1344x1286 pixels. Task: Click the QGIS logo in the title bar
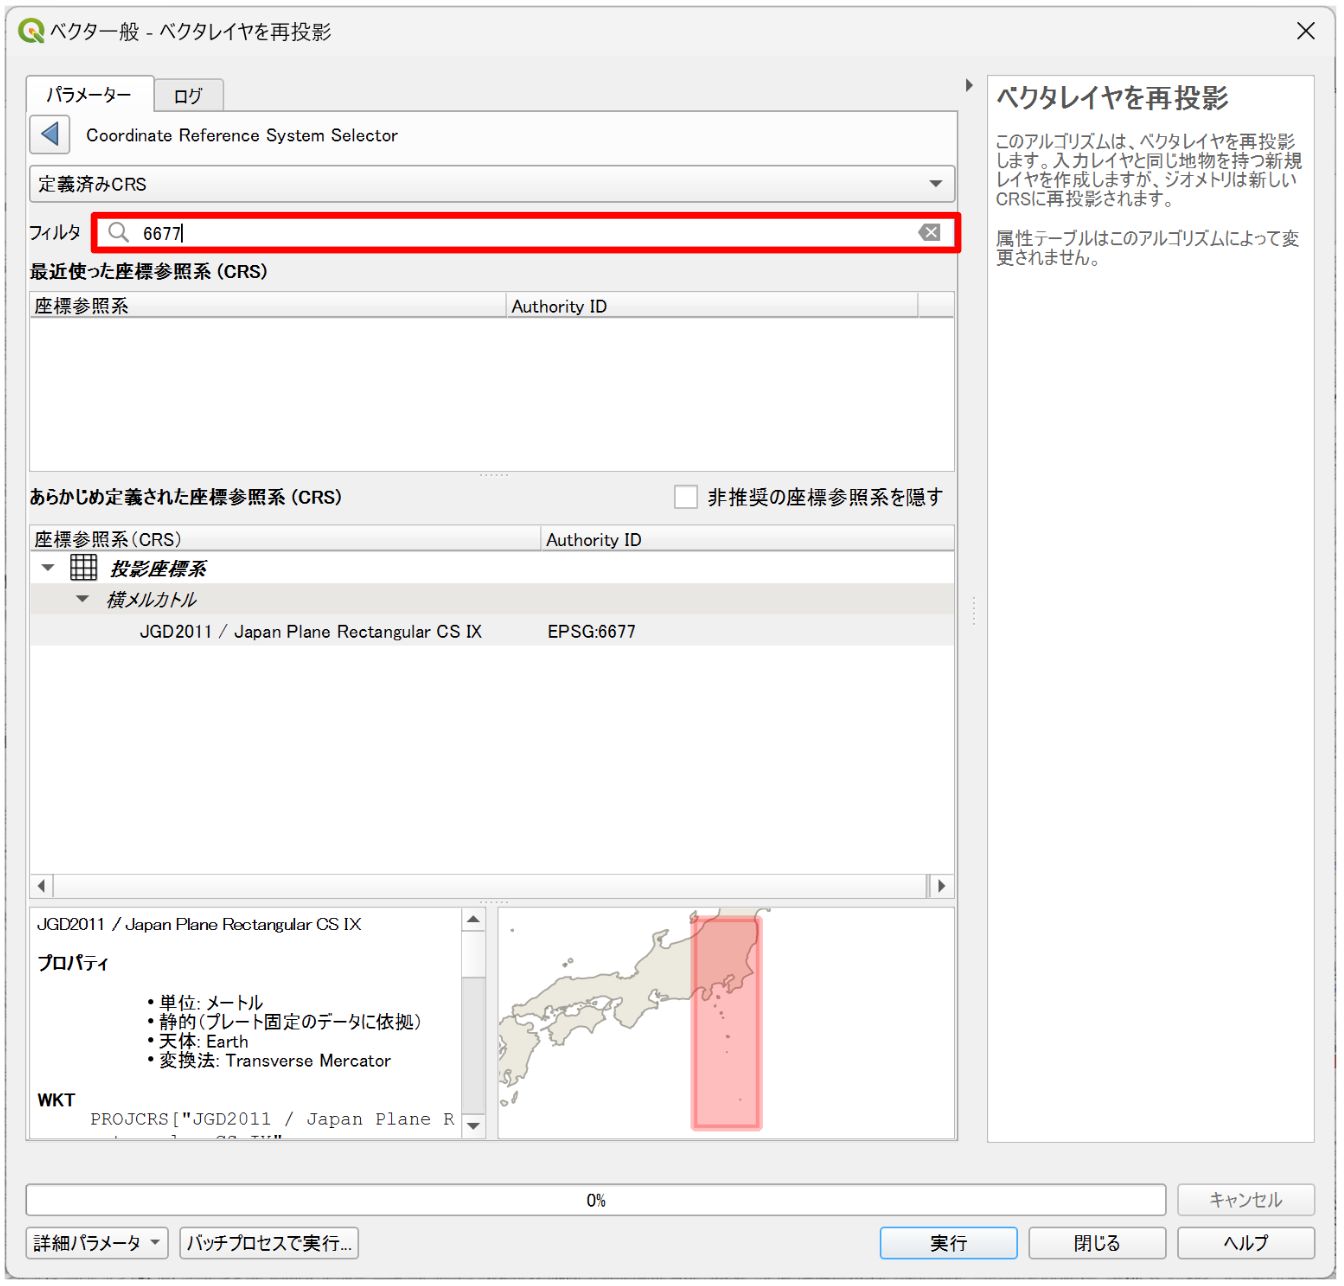(32, 31)
